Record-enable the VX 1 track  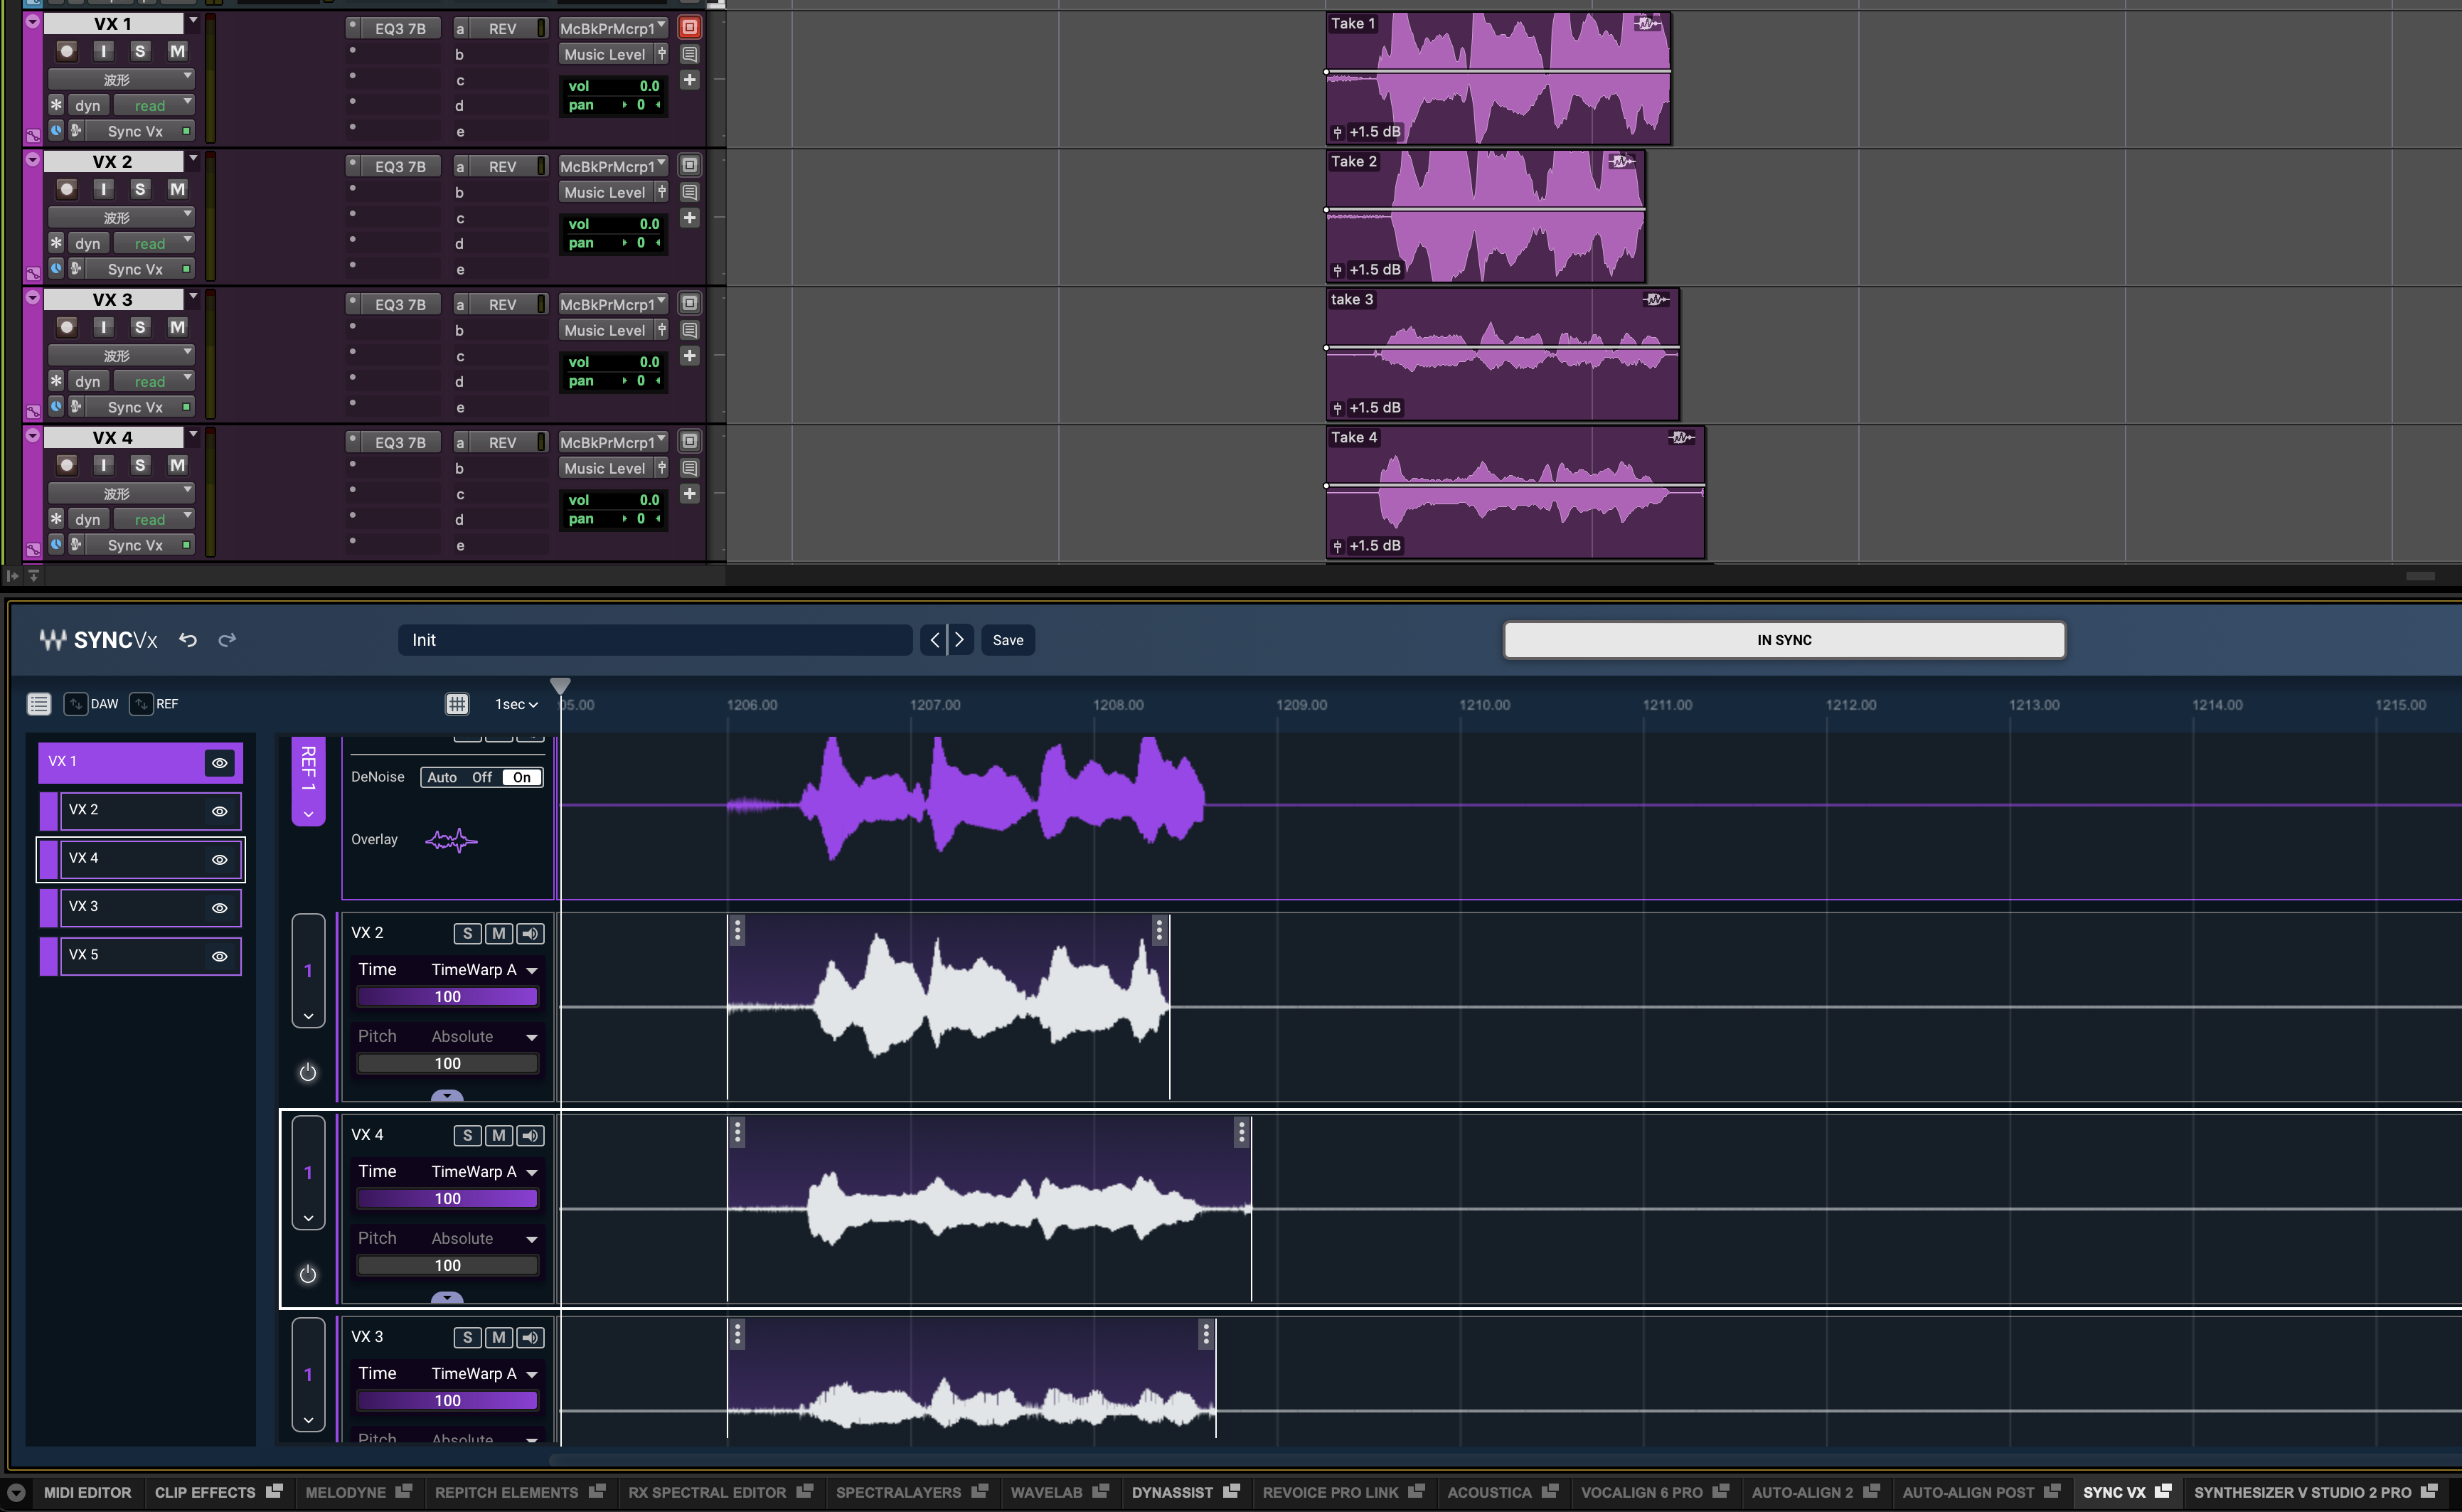coord(66,51)
